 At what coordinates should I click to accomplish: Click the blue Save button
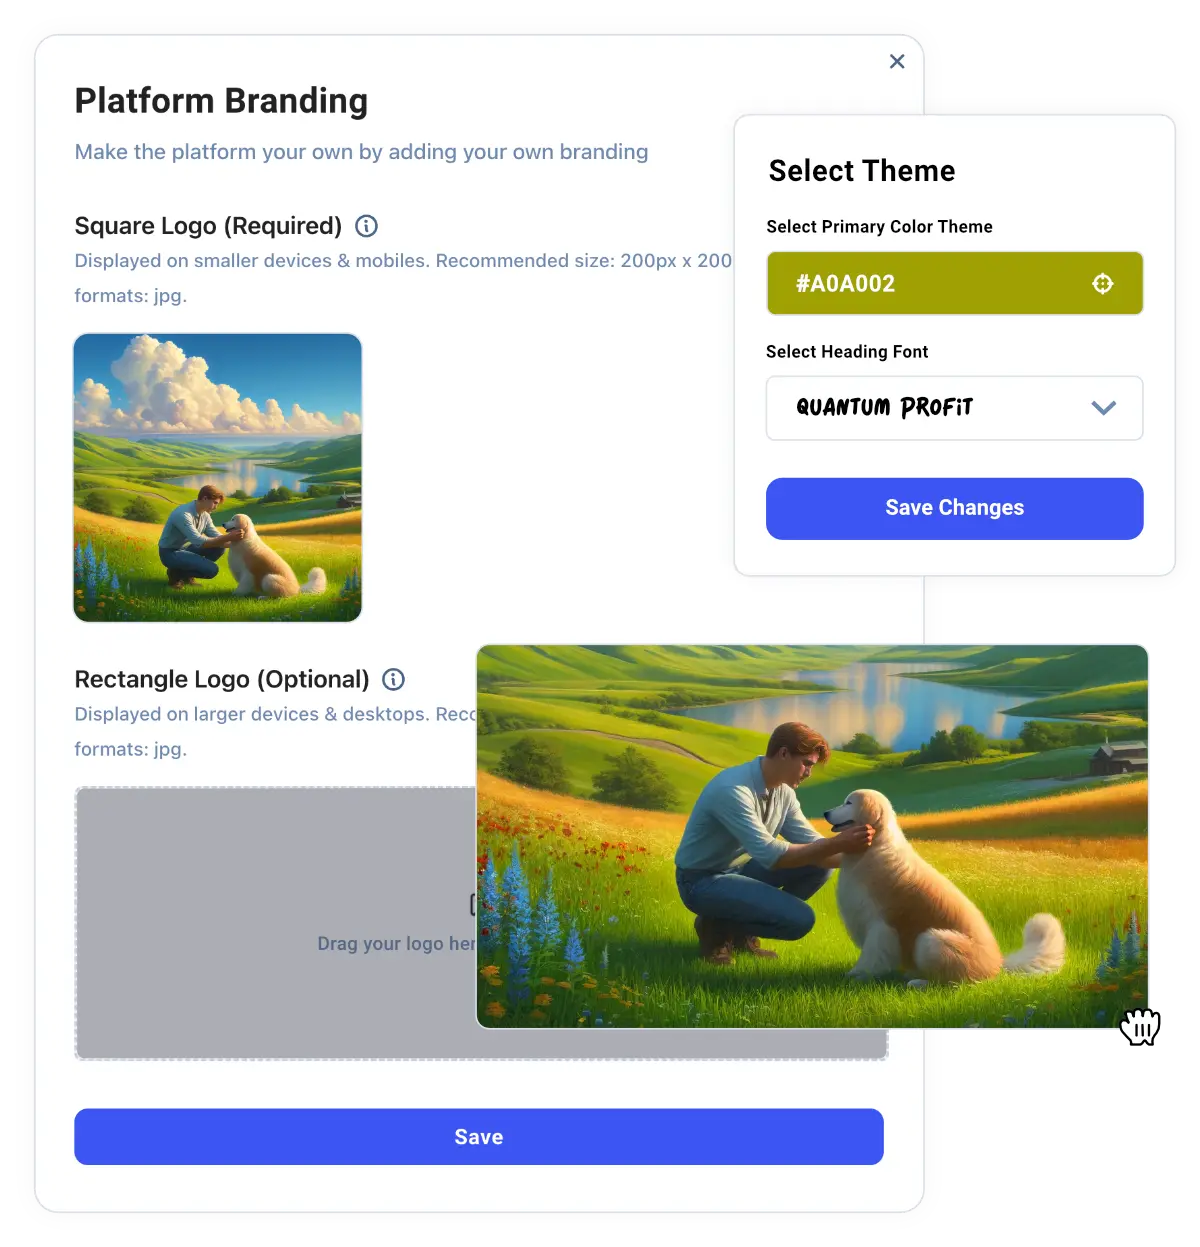479,1137
